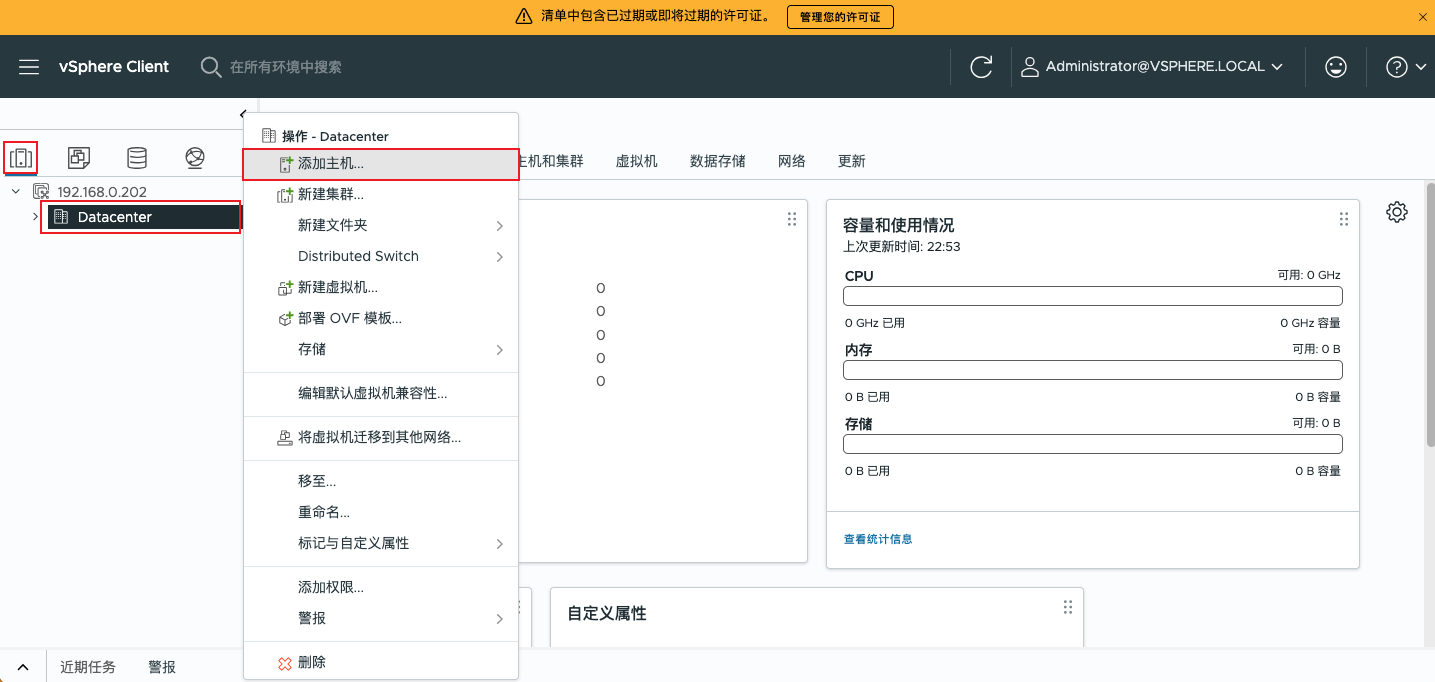This screenshot has height=682, width=1435.
Task: Click the 管理您的许可证 button
Action: (840, 17)
